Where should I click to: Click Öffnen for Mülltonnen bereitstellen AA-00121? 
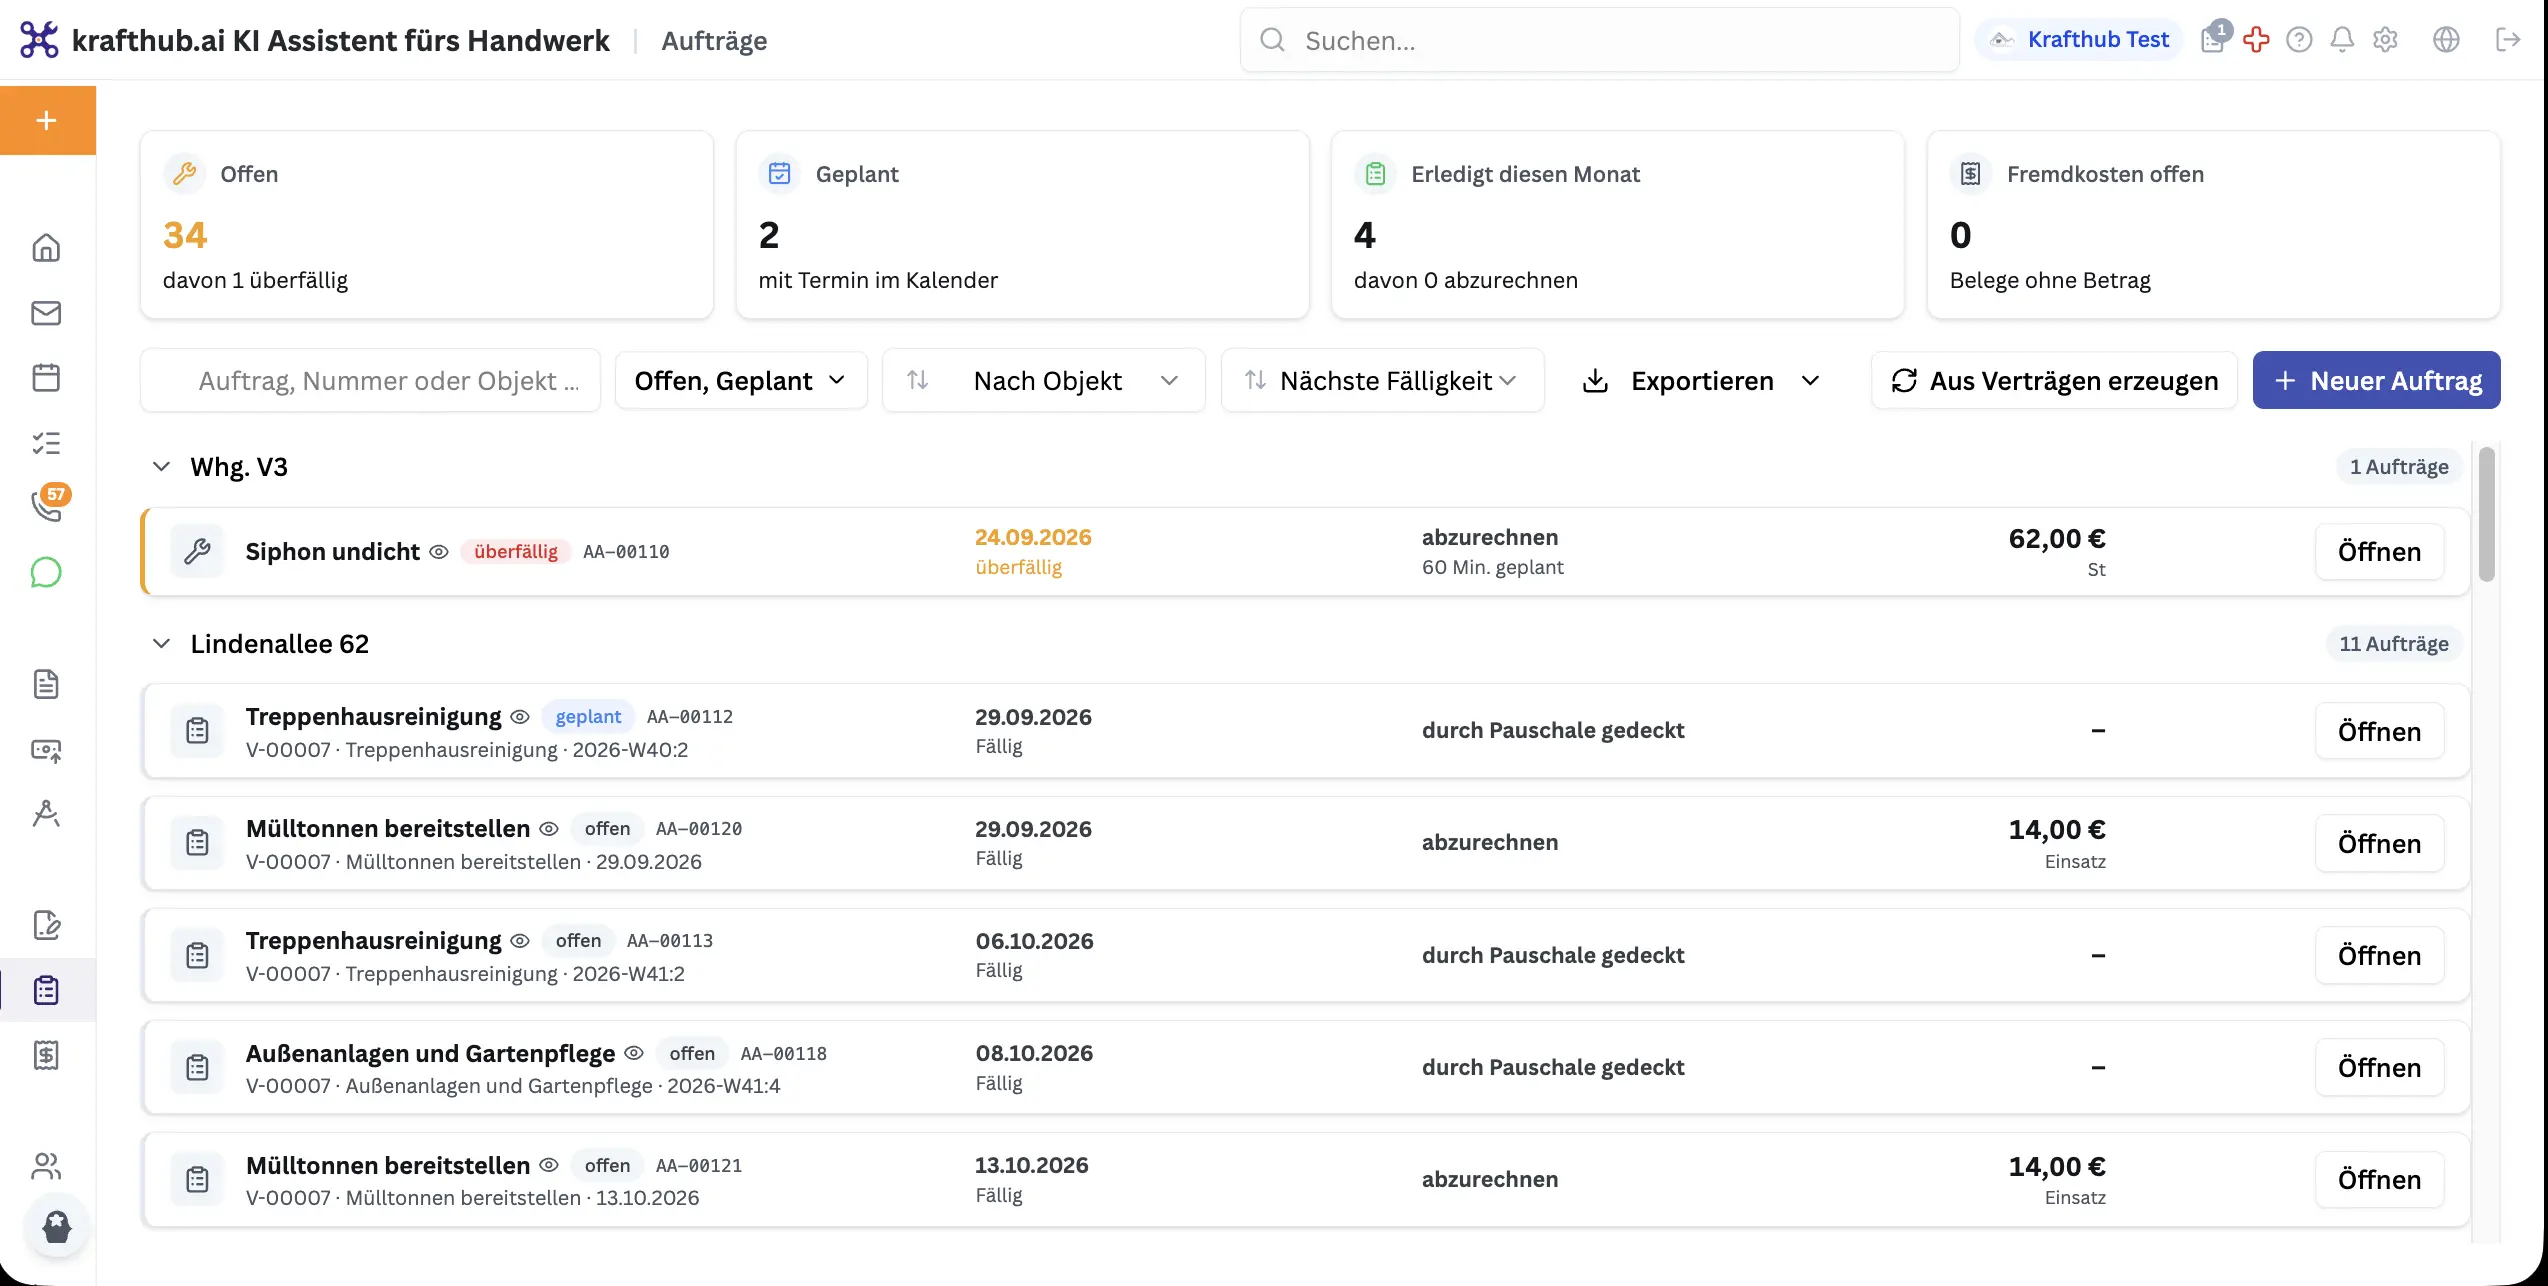click(2379, 1179)
